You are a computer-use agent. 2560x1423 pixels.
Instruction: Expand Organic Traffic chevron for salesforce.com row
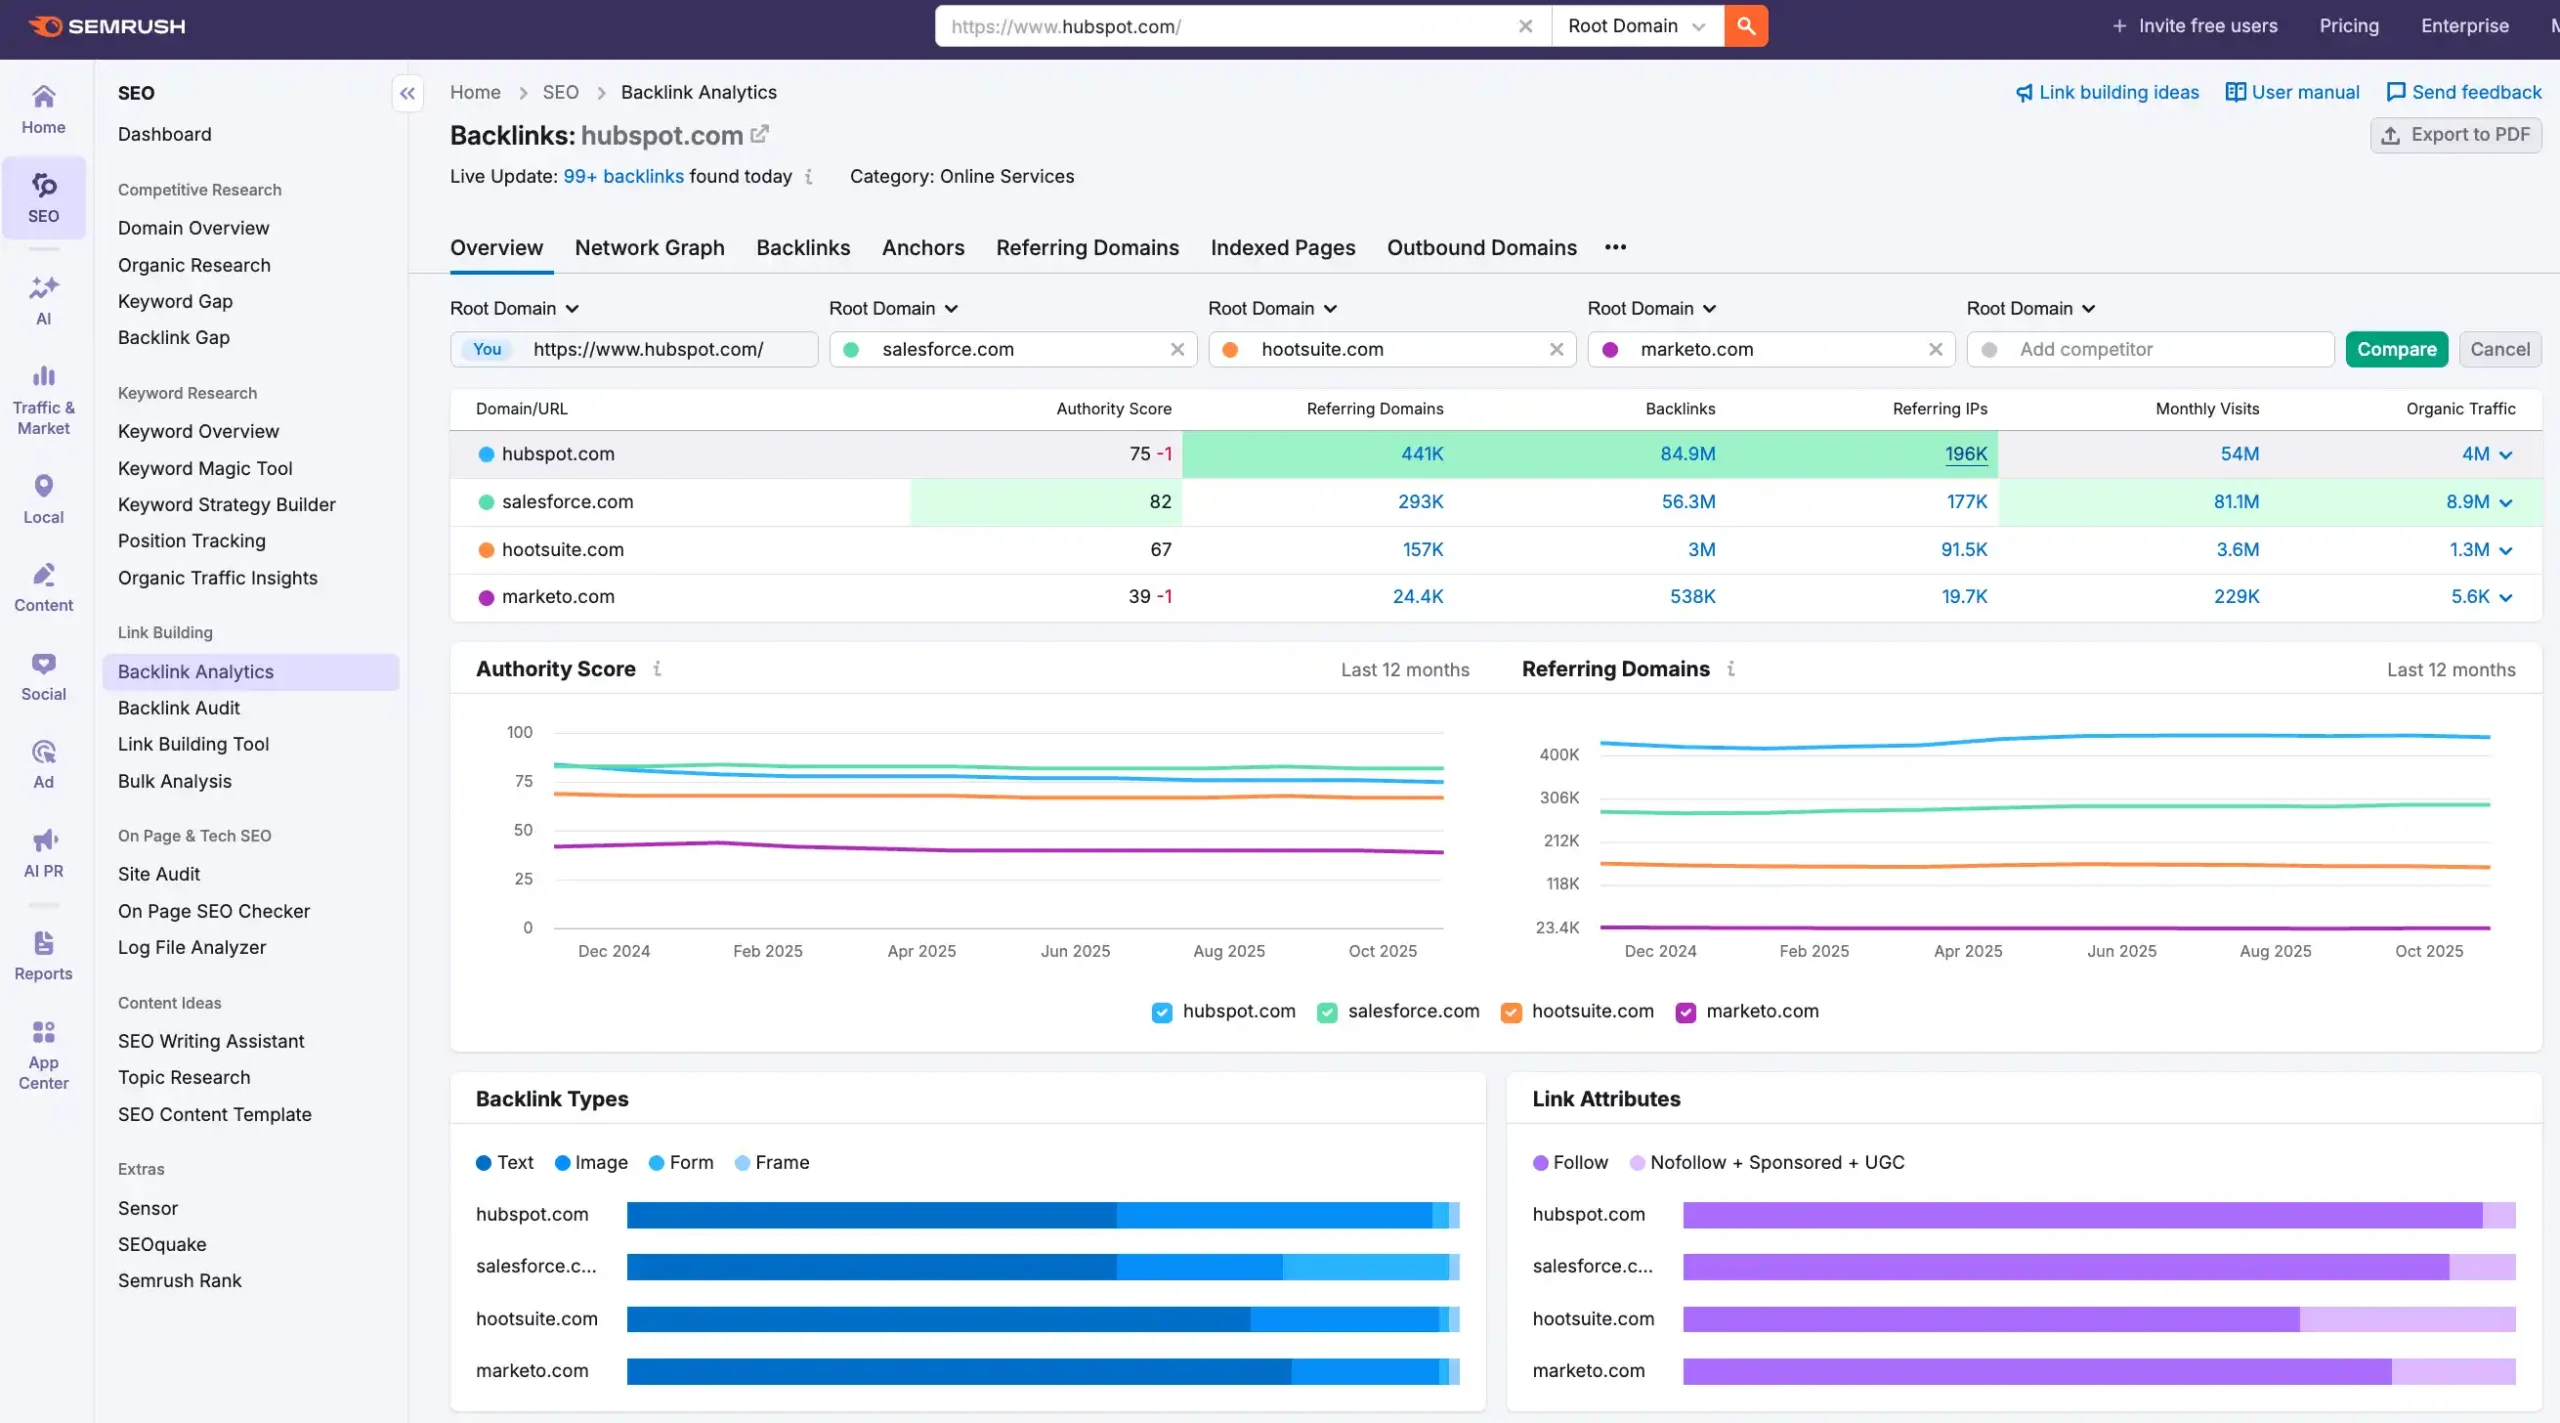(x=2506, y=503)
